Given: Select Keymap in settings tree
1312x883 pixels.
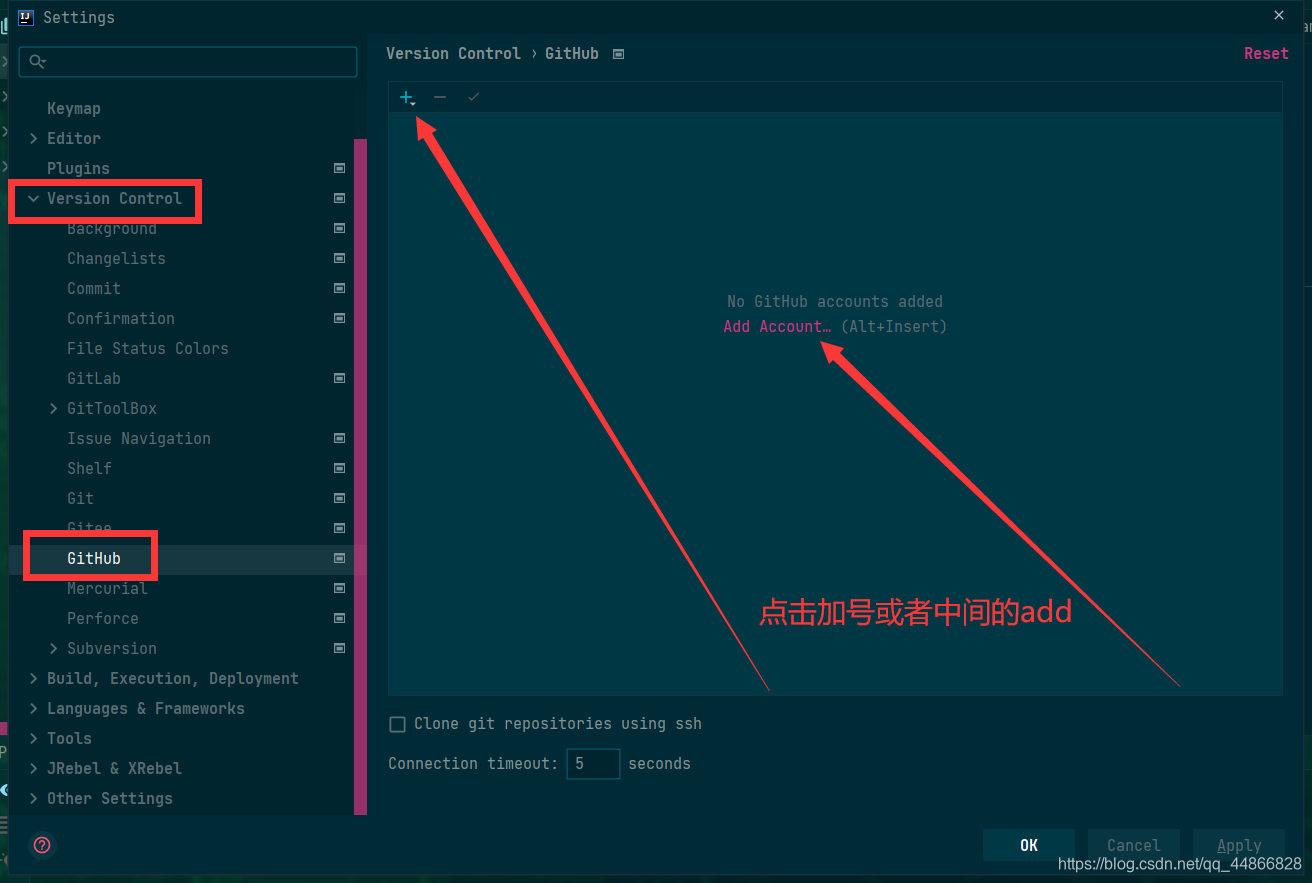Looking at the screenshot, I should coord(74,108).
